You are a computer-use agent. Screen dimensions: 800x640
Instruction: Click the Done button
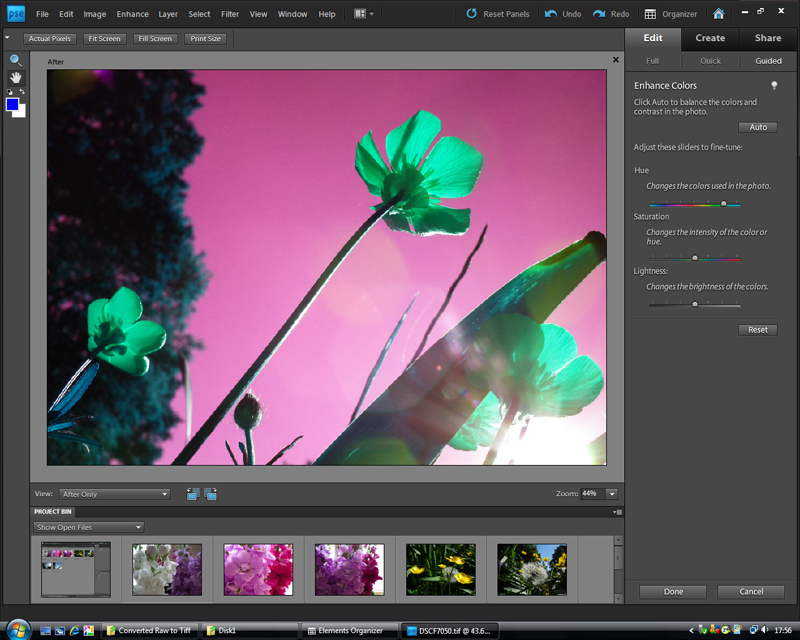pos(673,592)
